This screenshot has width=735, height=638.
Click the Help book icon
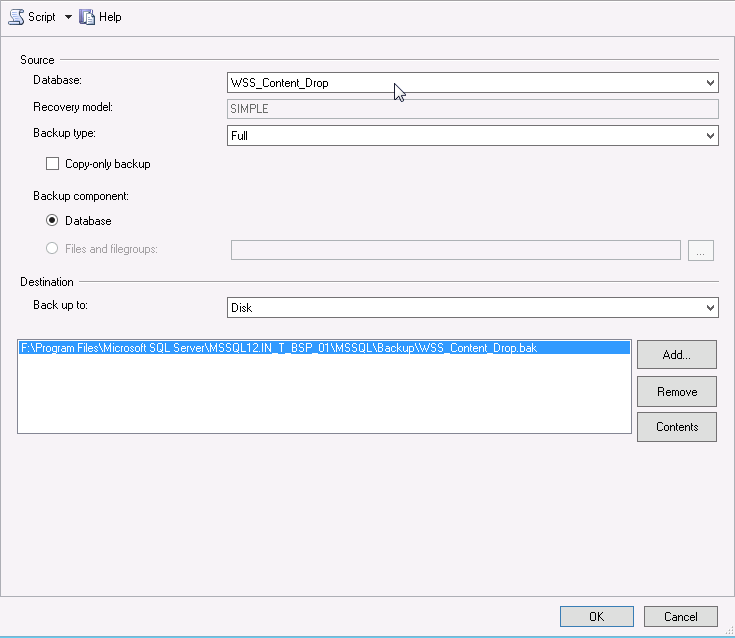pos(87,17)
